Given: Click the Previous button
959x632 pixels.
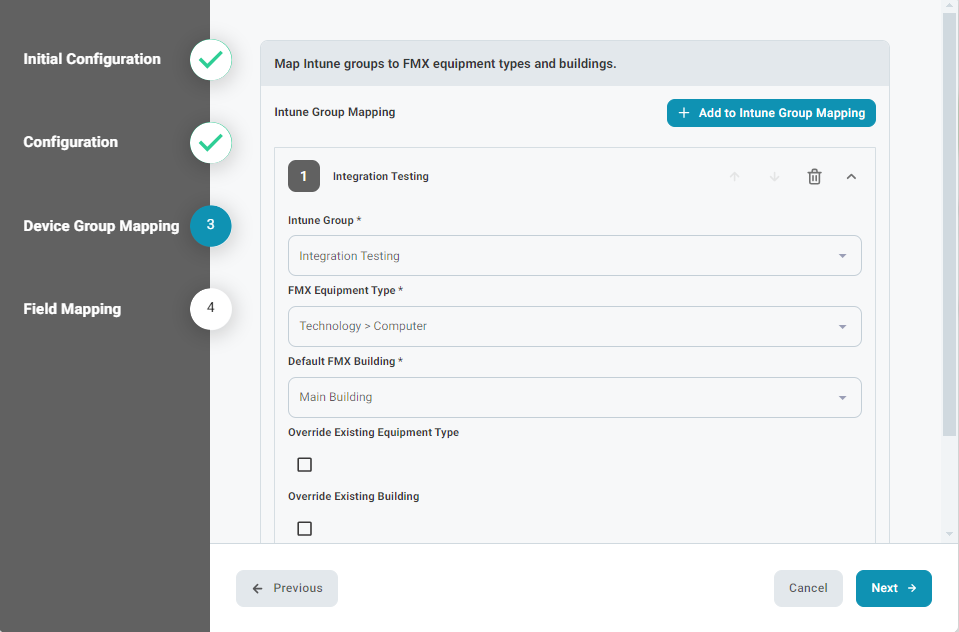Looking at the screenshot, I should tap(287, 589).
